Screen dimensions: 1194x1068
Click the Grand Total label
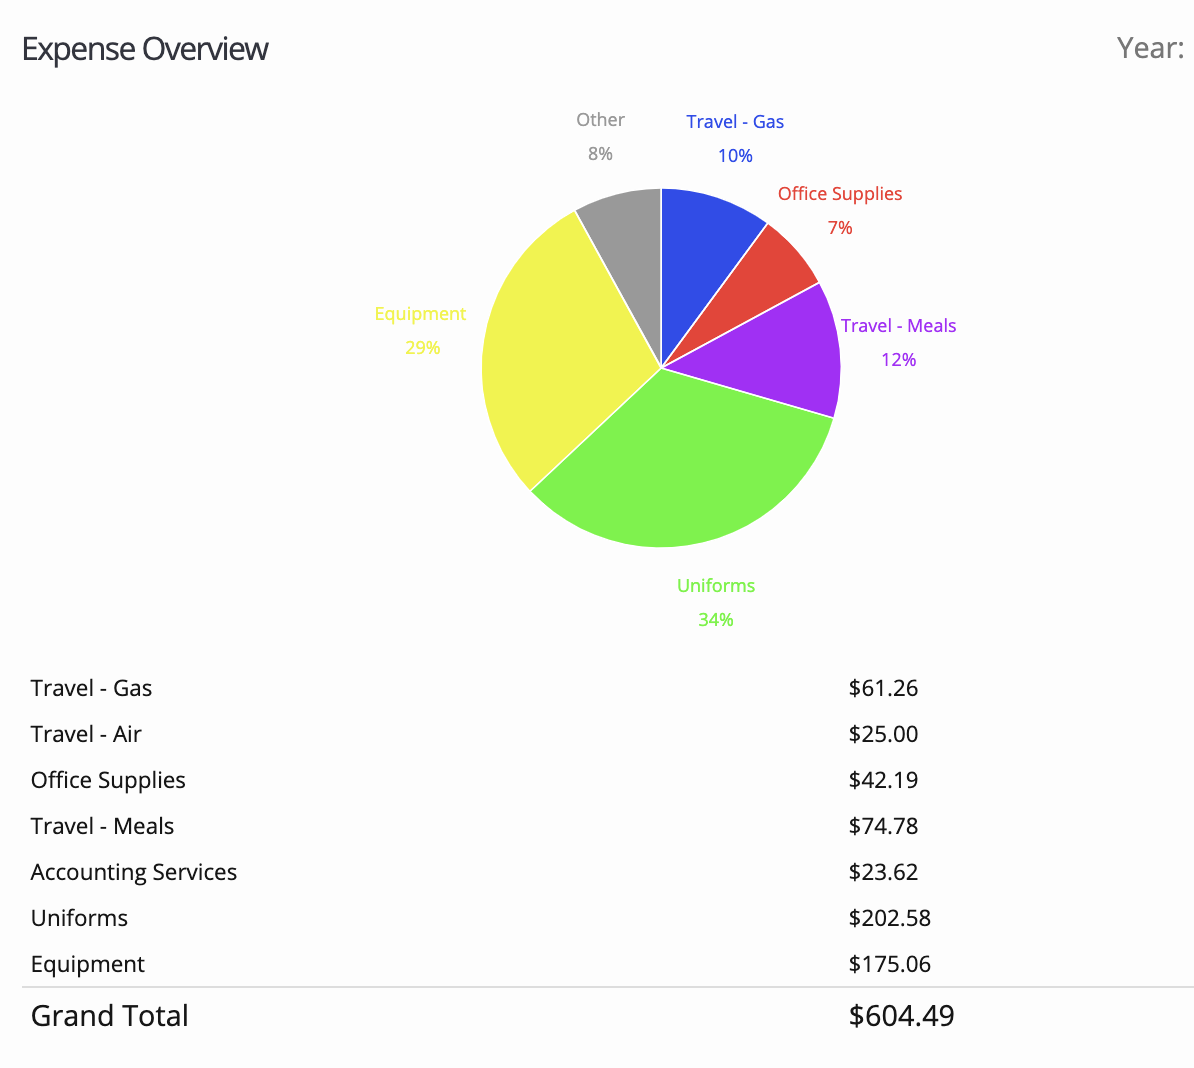(x=110, y=1016)
